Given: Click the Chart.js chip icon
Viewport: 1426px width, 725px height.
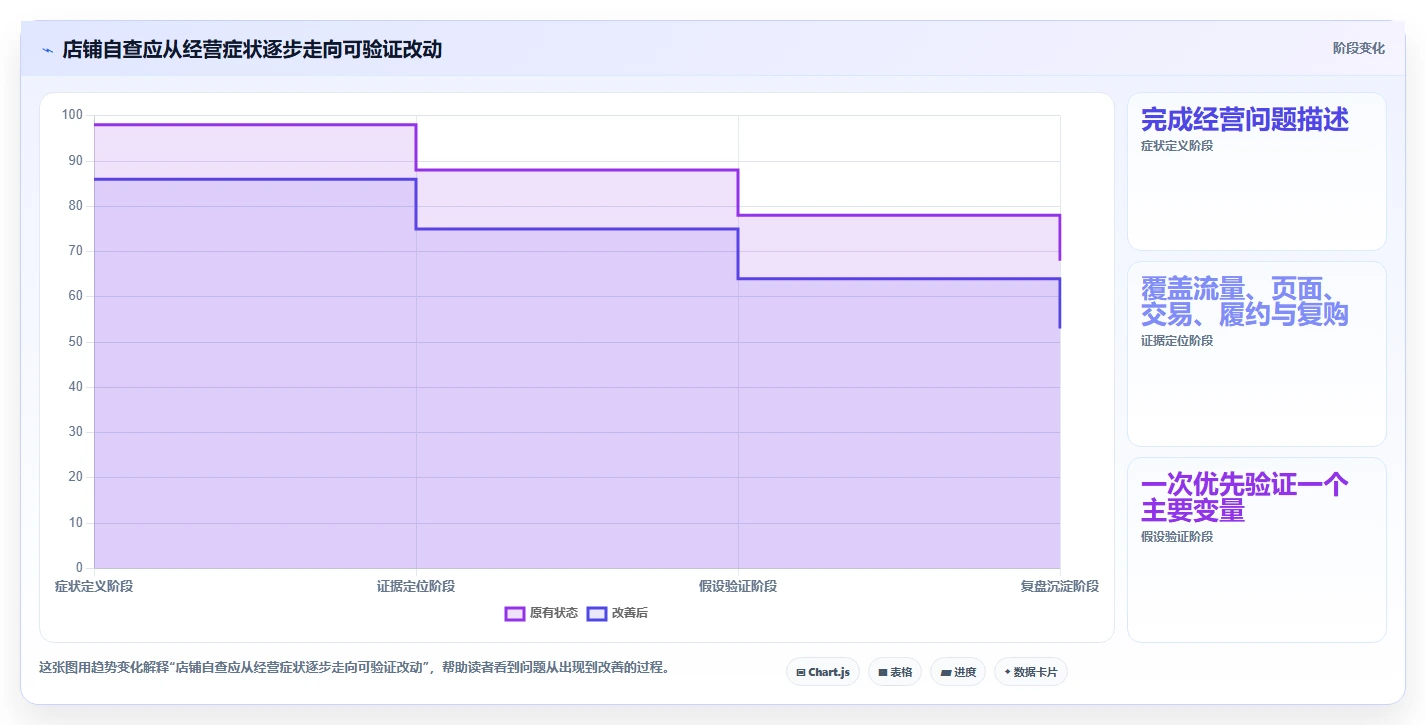Looking at the screenshot, I should coord(801,672).
